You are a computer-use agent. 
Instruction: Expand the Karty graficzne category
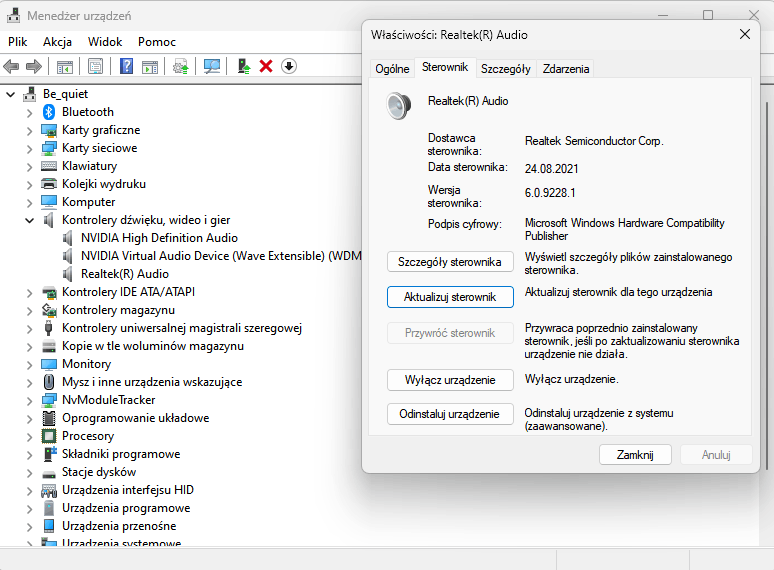[x=30, y=131]
